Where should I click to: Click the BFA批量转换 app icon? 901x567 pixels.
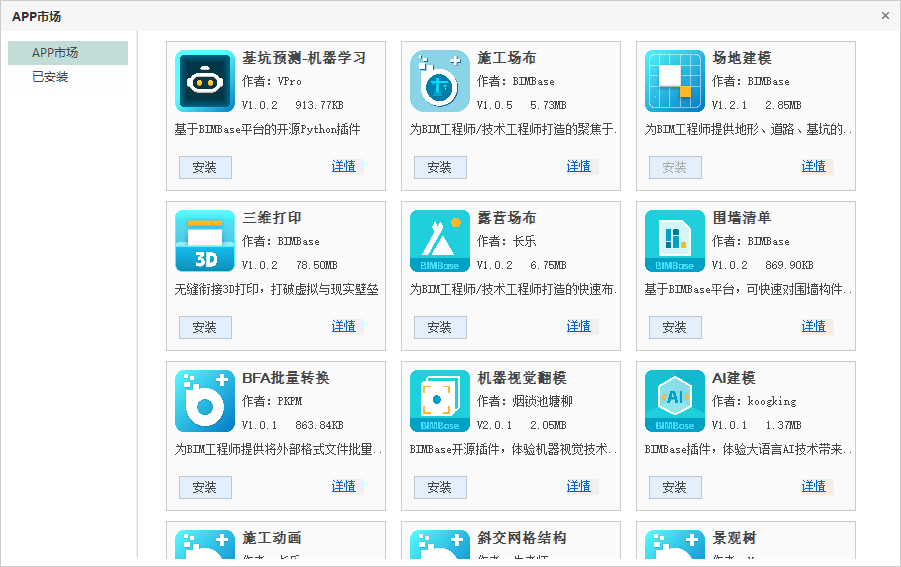click(x=205, y=401)
